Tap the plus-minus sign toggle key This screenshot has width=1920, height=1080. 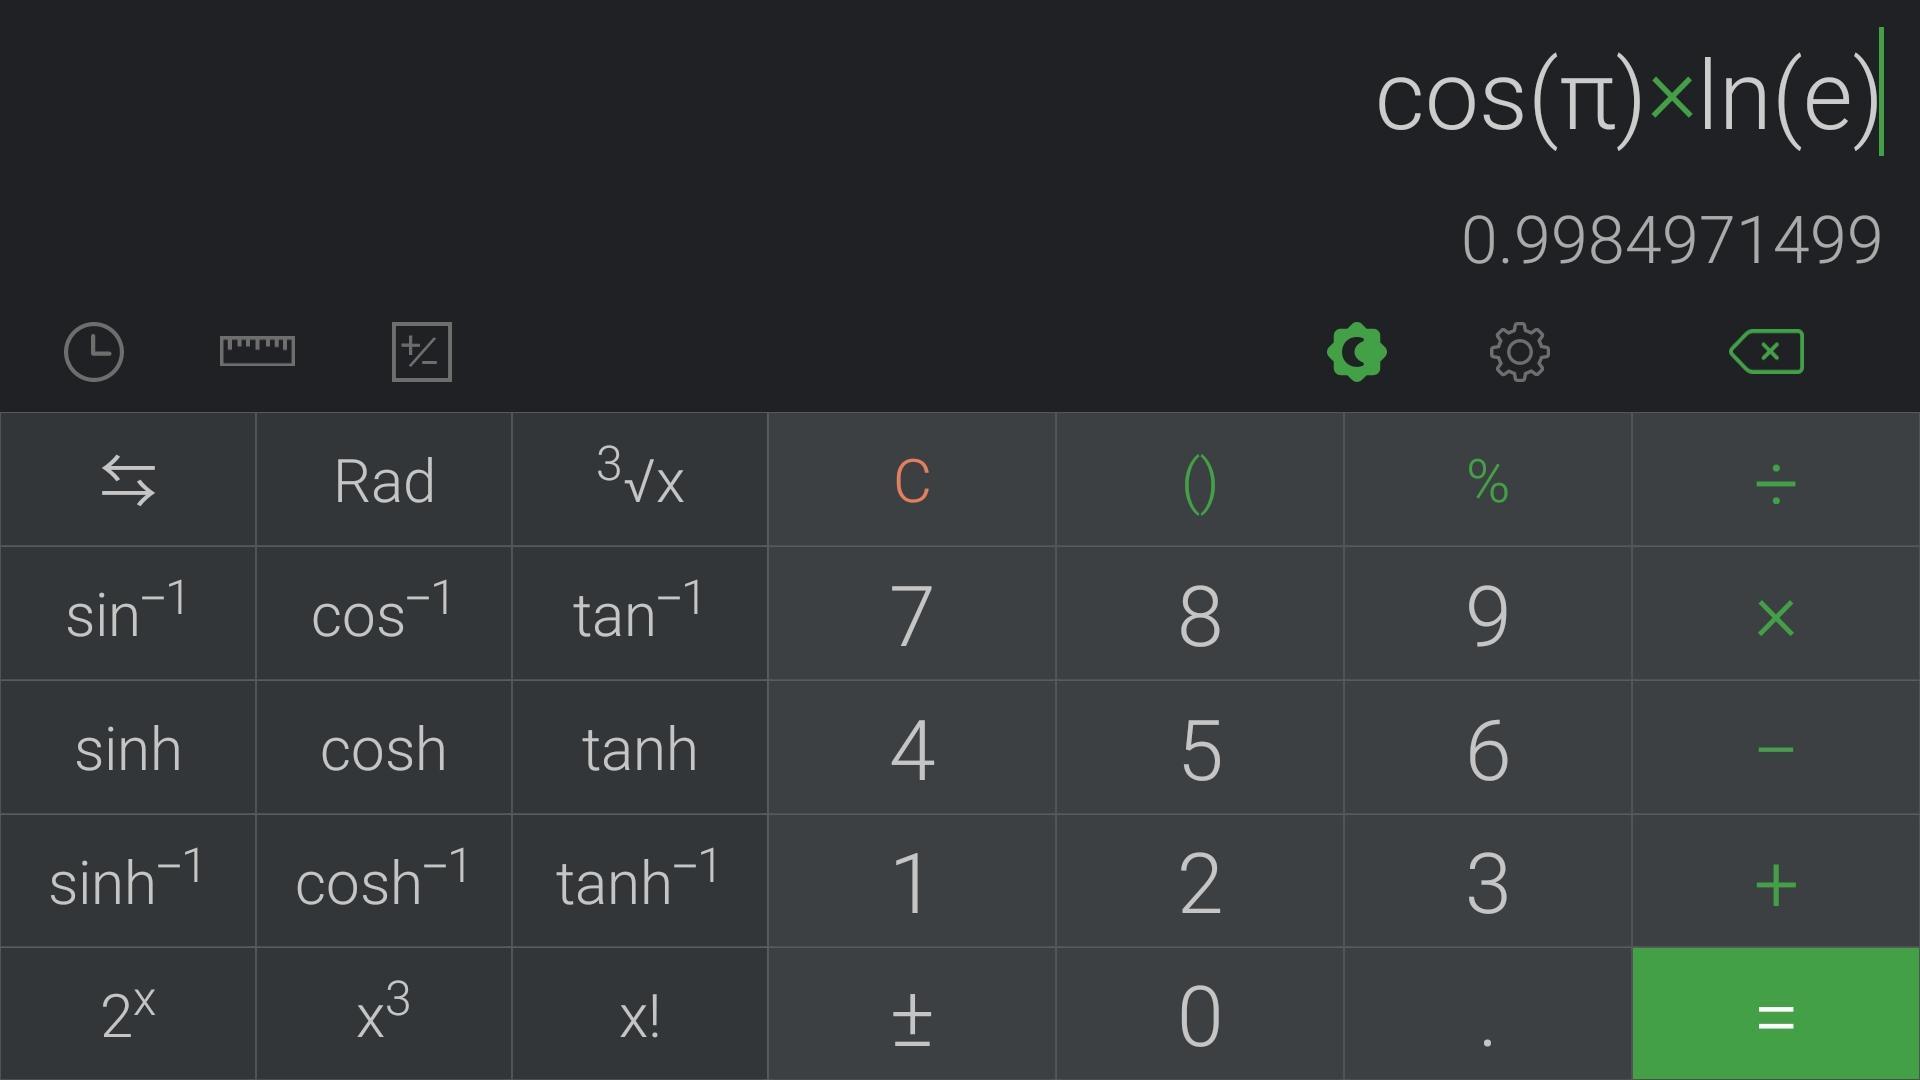click(912, 1014)
